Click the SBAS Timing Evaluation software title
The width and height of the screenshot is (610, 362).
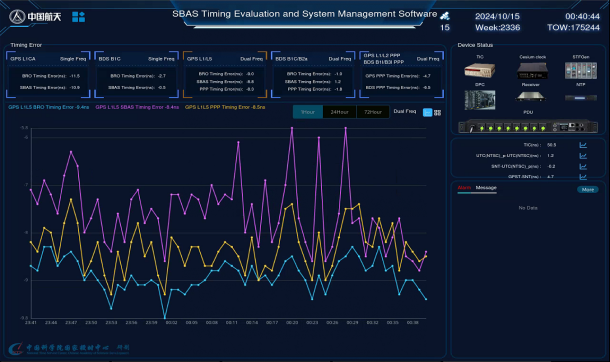[x=305, y=14]
